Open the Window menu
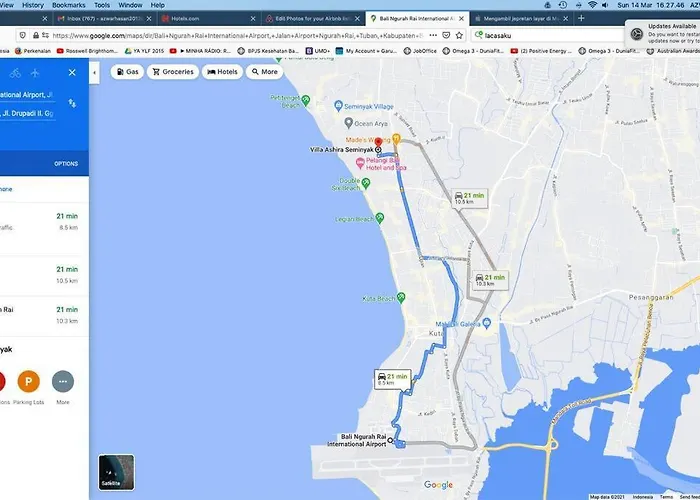The image size is (700, 500). pyautogui.click(x=130, y=5)
